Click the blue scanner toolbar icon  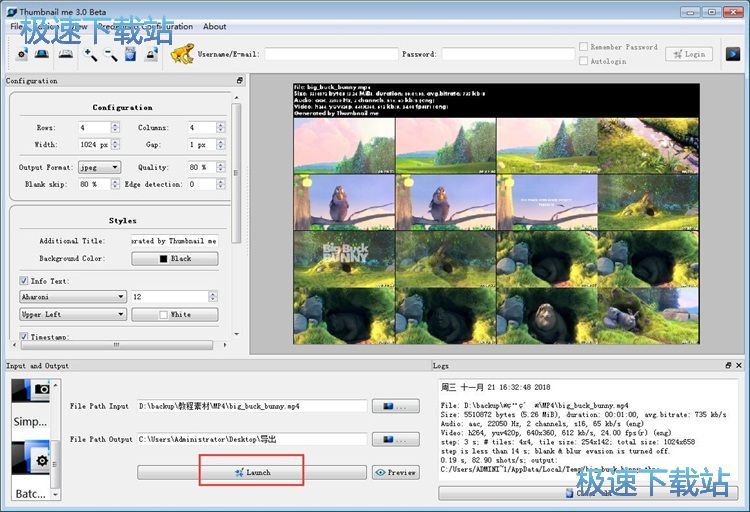click(x=42, y=54)
